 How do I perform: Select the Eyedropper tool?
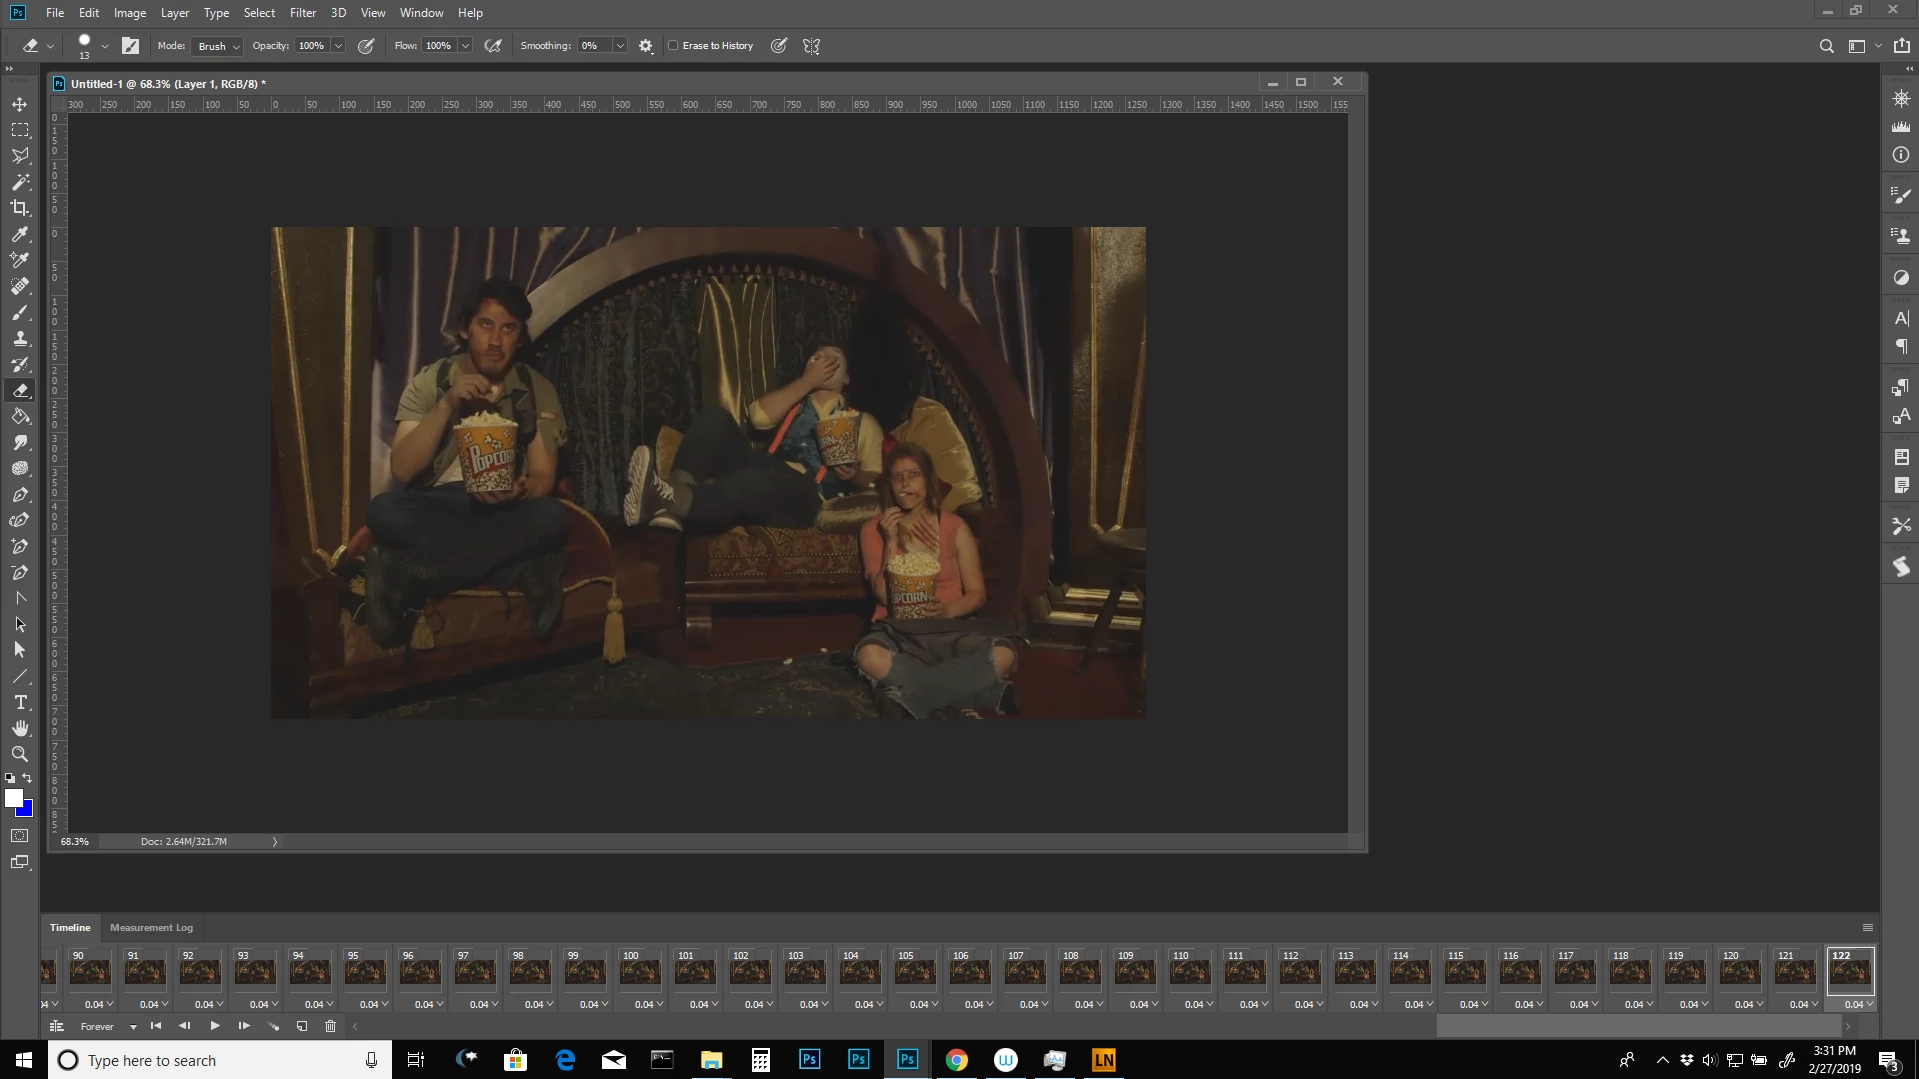(x=20, y=234)
